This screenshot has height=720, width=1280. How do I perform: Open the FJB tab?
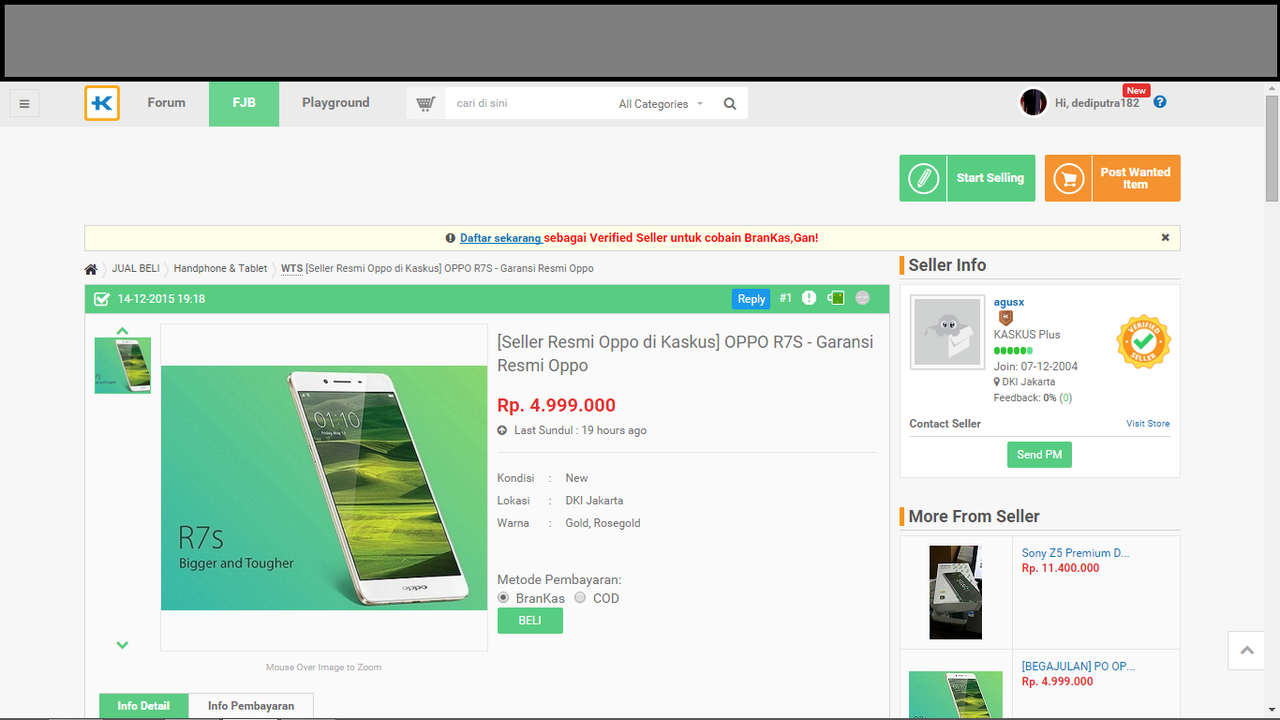244,103
